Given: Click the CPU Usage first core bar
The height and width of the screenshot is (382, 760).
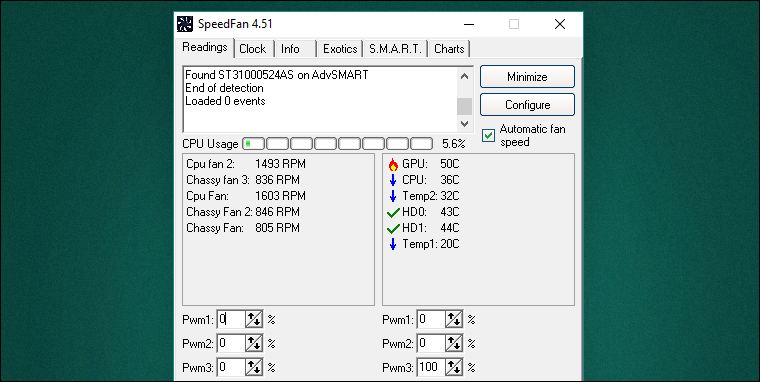Looking at the screenshot, I should tap(253, 143).
